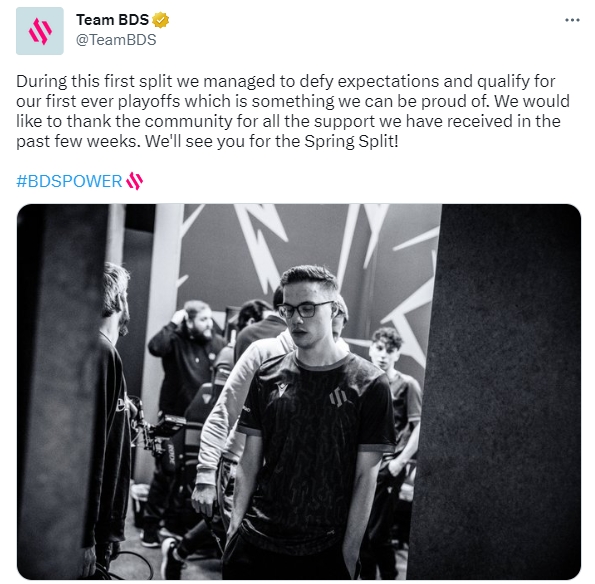
Task: Open the Team BDS profile avatar
Action: (x=39, y=31)
